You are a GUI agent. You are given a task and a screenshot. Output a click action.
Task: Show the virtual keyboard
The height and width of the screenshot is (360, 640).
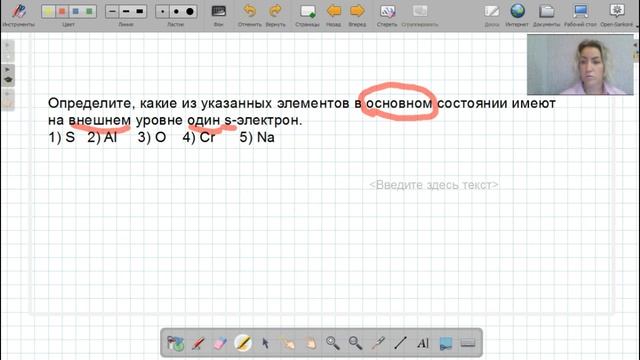[468, 343]
